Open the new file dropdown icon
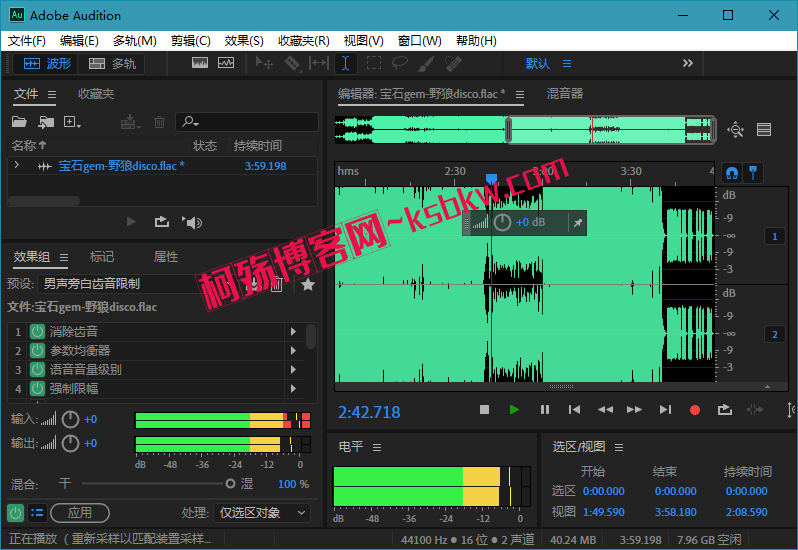 72,122
